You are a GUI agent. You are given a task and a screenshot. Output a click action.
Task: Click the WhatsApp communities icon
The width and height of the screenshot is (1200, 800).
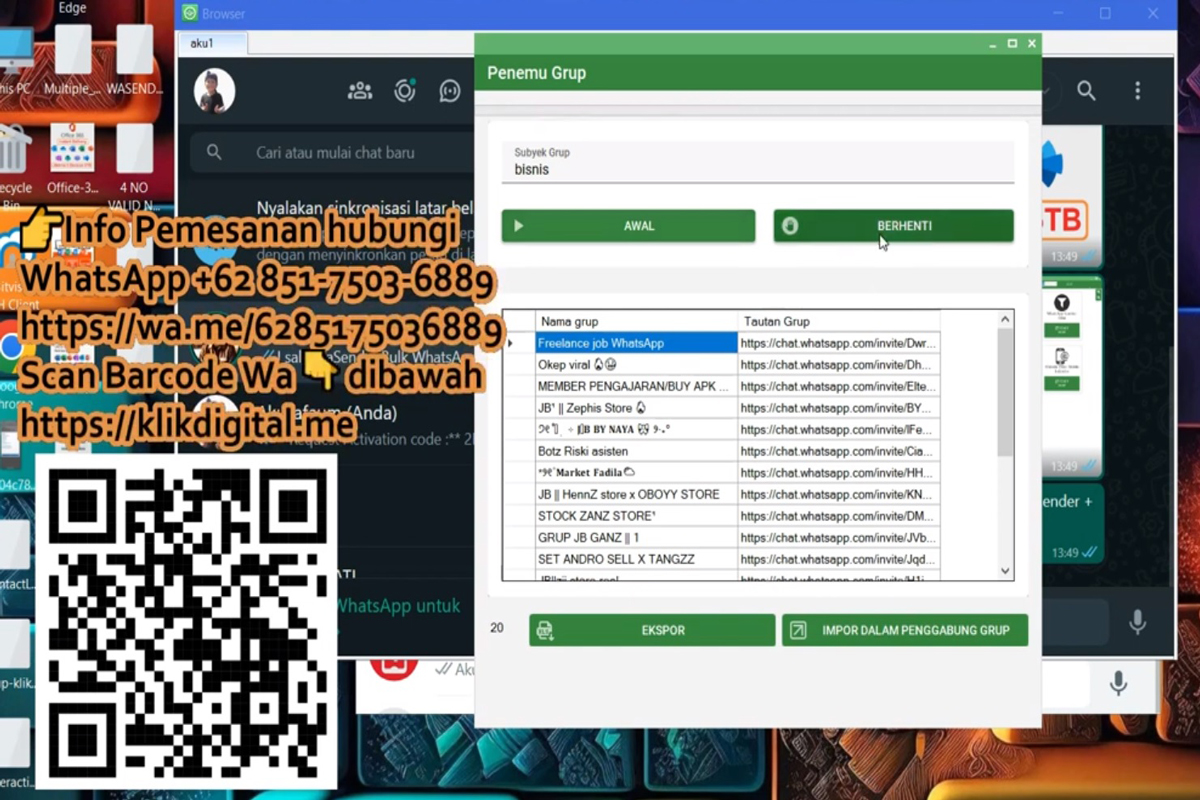tap(359, 91)
